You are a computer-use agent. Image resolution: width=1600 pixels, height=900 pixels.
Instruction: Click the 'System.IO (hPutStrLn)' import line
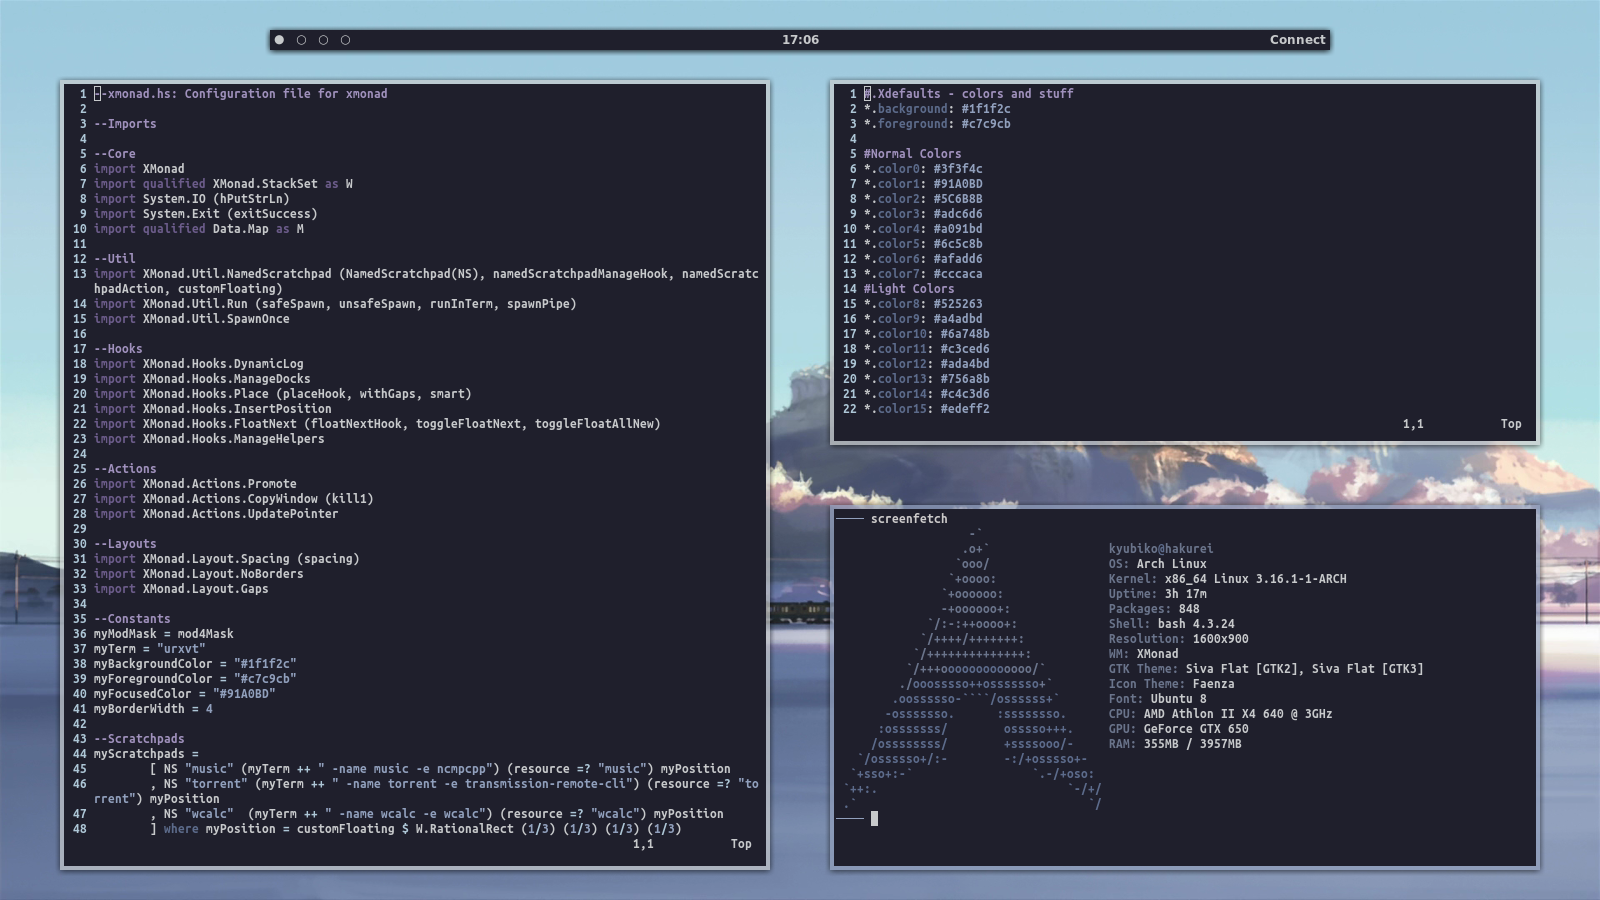(x=192, y=199)
